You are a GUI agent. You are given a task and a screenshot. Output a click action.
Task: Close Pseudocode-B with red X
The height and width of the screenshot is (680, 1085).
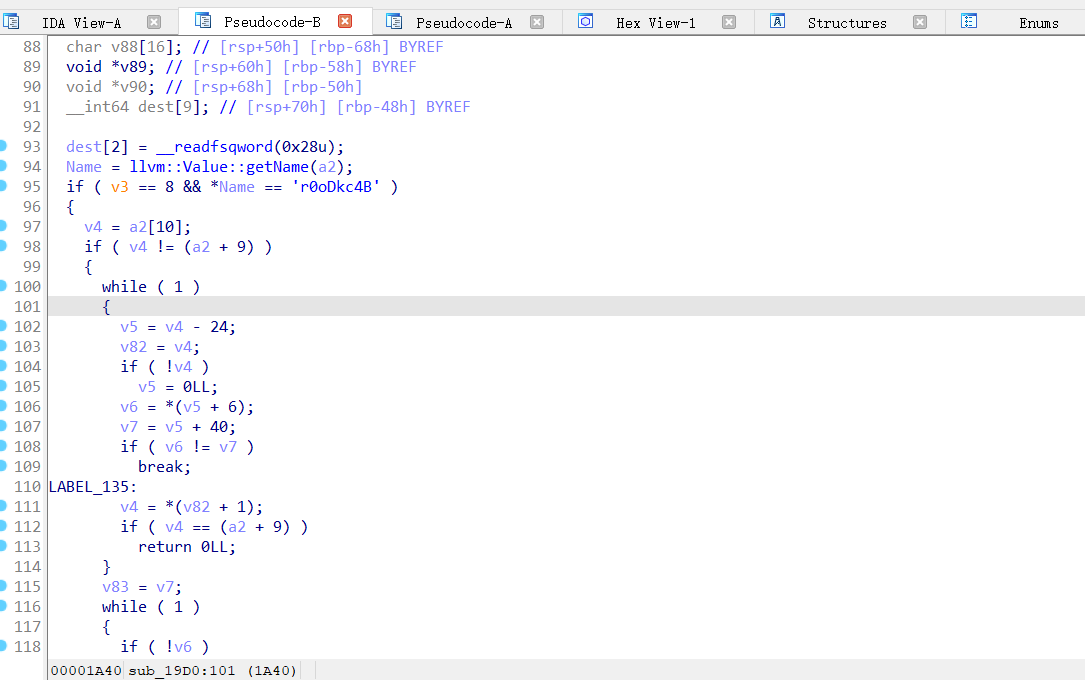point(345,21)
